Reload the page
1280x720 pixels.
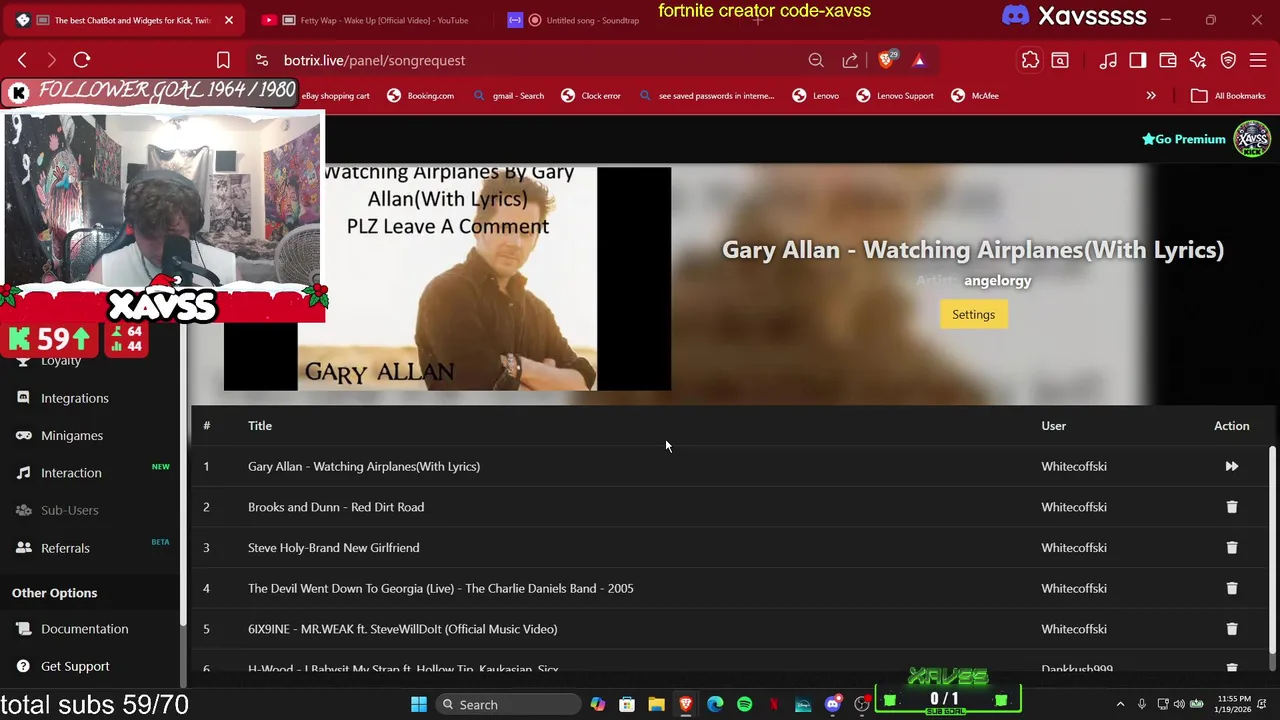coord(82,60)
